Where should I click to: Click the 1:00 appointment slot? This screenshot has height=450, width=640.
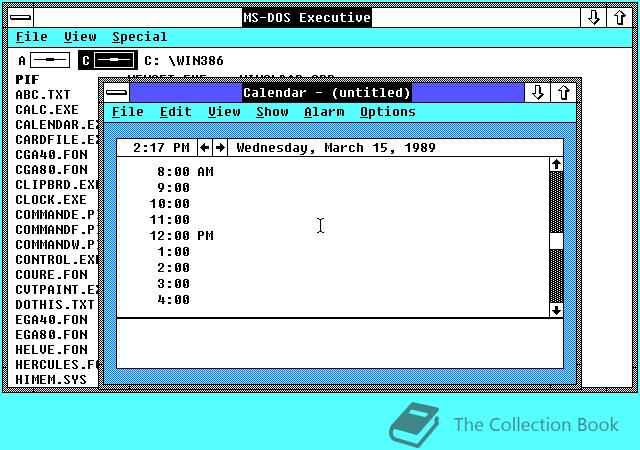click(333, 252)
